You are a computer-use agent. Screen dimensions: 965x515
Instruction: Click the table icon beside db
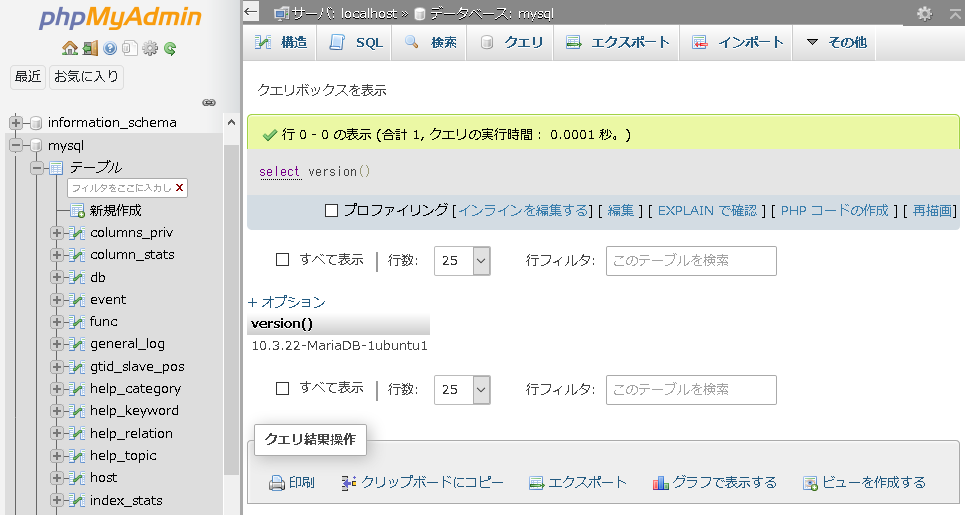tap(78, 277)
